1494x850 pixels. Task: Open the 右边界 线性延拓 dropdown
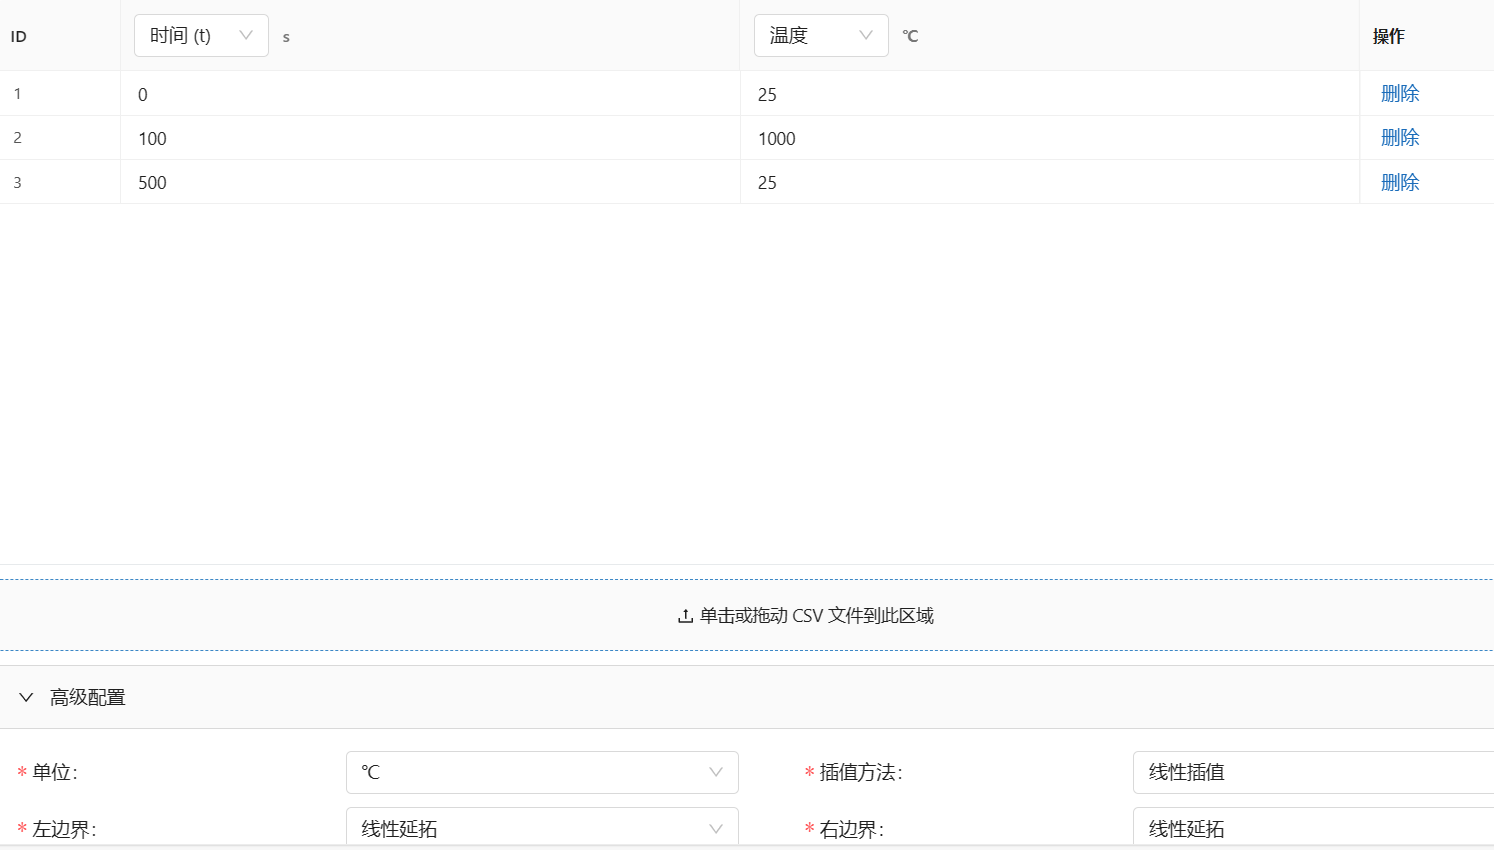pos(1313,828)
